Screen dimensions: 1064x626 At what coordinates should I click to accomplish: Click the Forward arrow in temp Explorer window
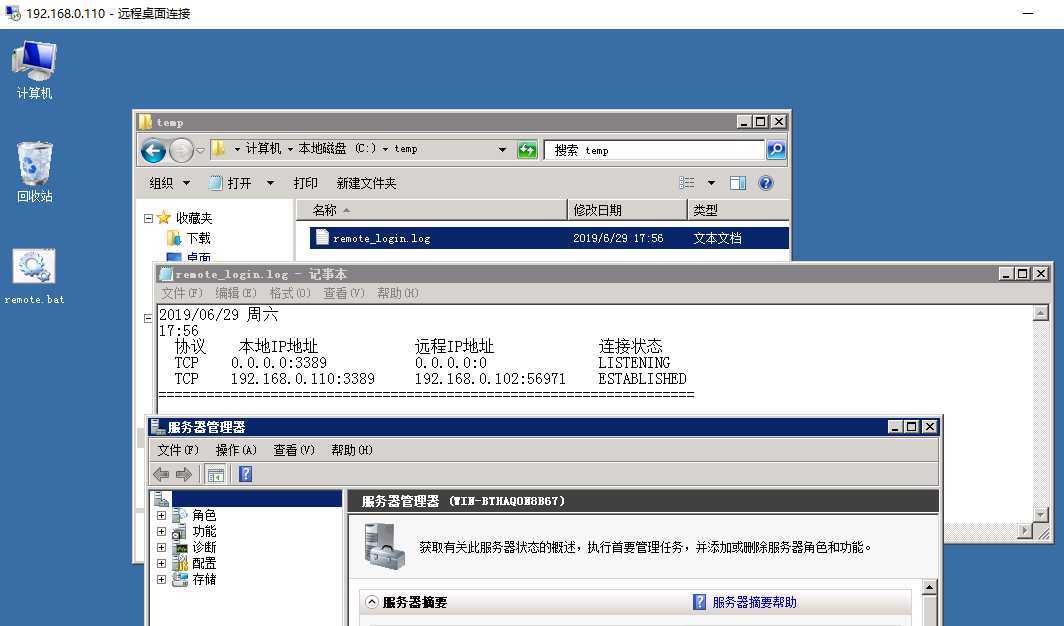181,150
